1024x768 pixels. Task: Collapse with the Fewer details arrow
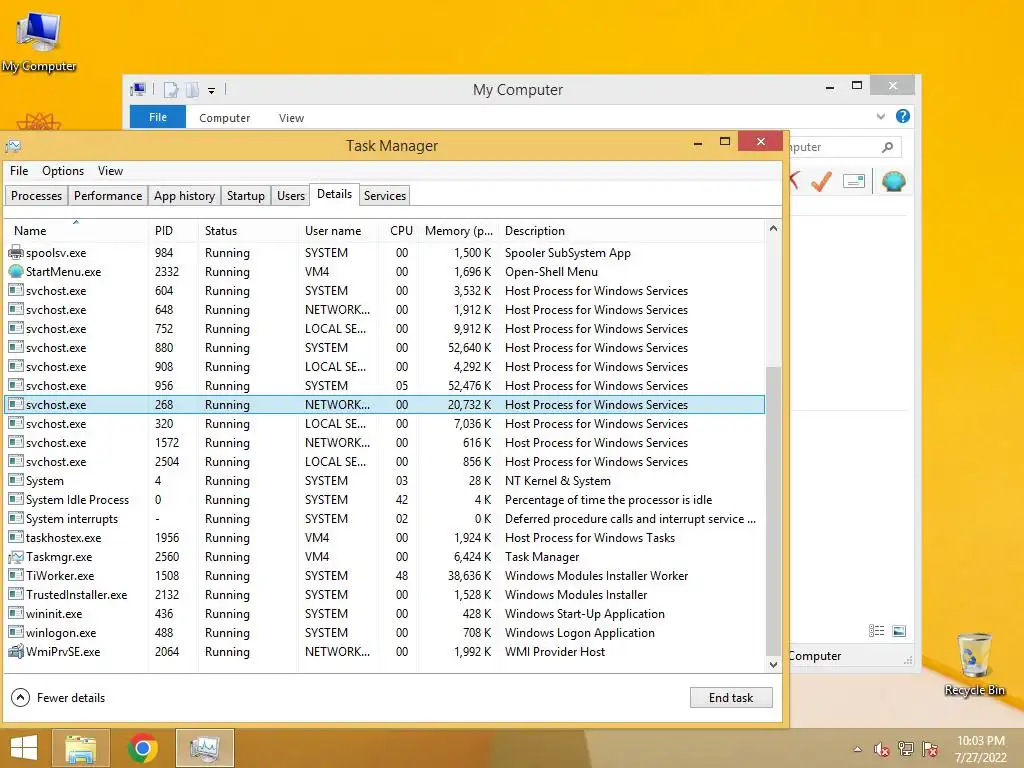click(20, 697)
